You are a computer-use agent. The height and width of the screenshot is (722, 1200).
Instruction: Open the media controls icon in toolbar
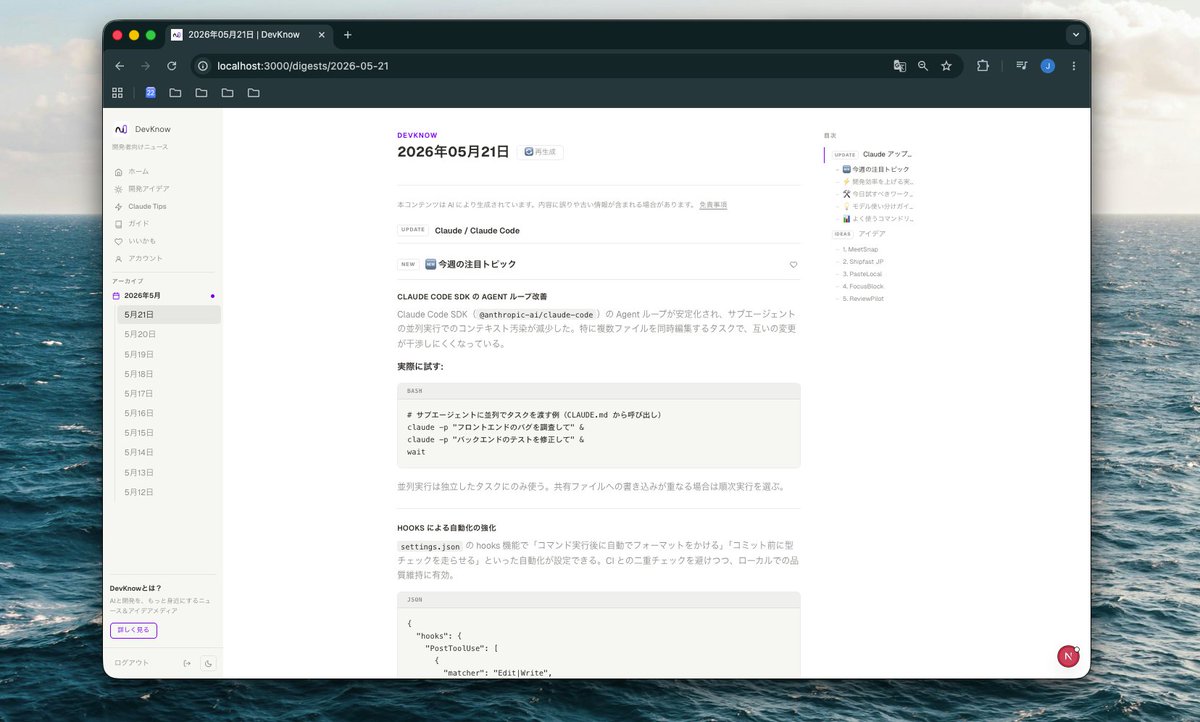click(1021, 66)
